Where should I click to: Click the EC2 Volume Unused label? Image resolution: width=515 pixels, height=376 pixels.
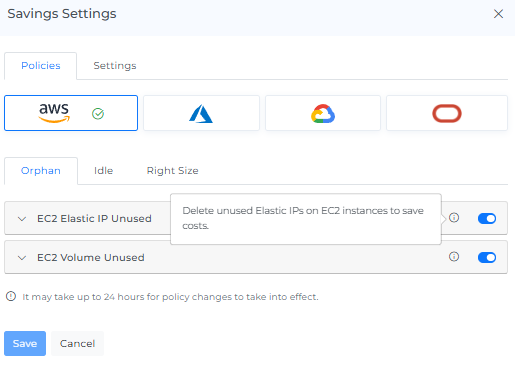[91, 258]
